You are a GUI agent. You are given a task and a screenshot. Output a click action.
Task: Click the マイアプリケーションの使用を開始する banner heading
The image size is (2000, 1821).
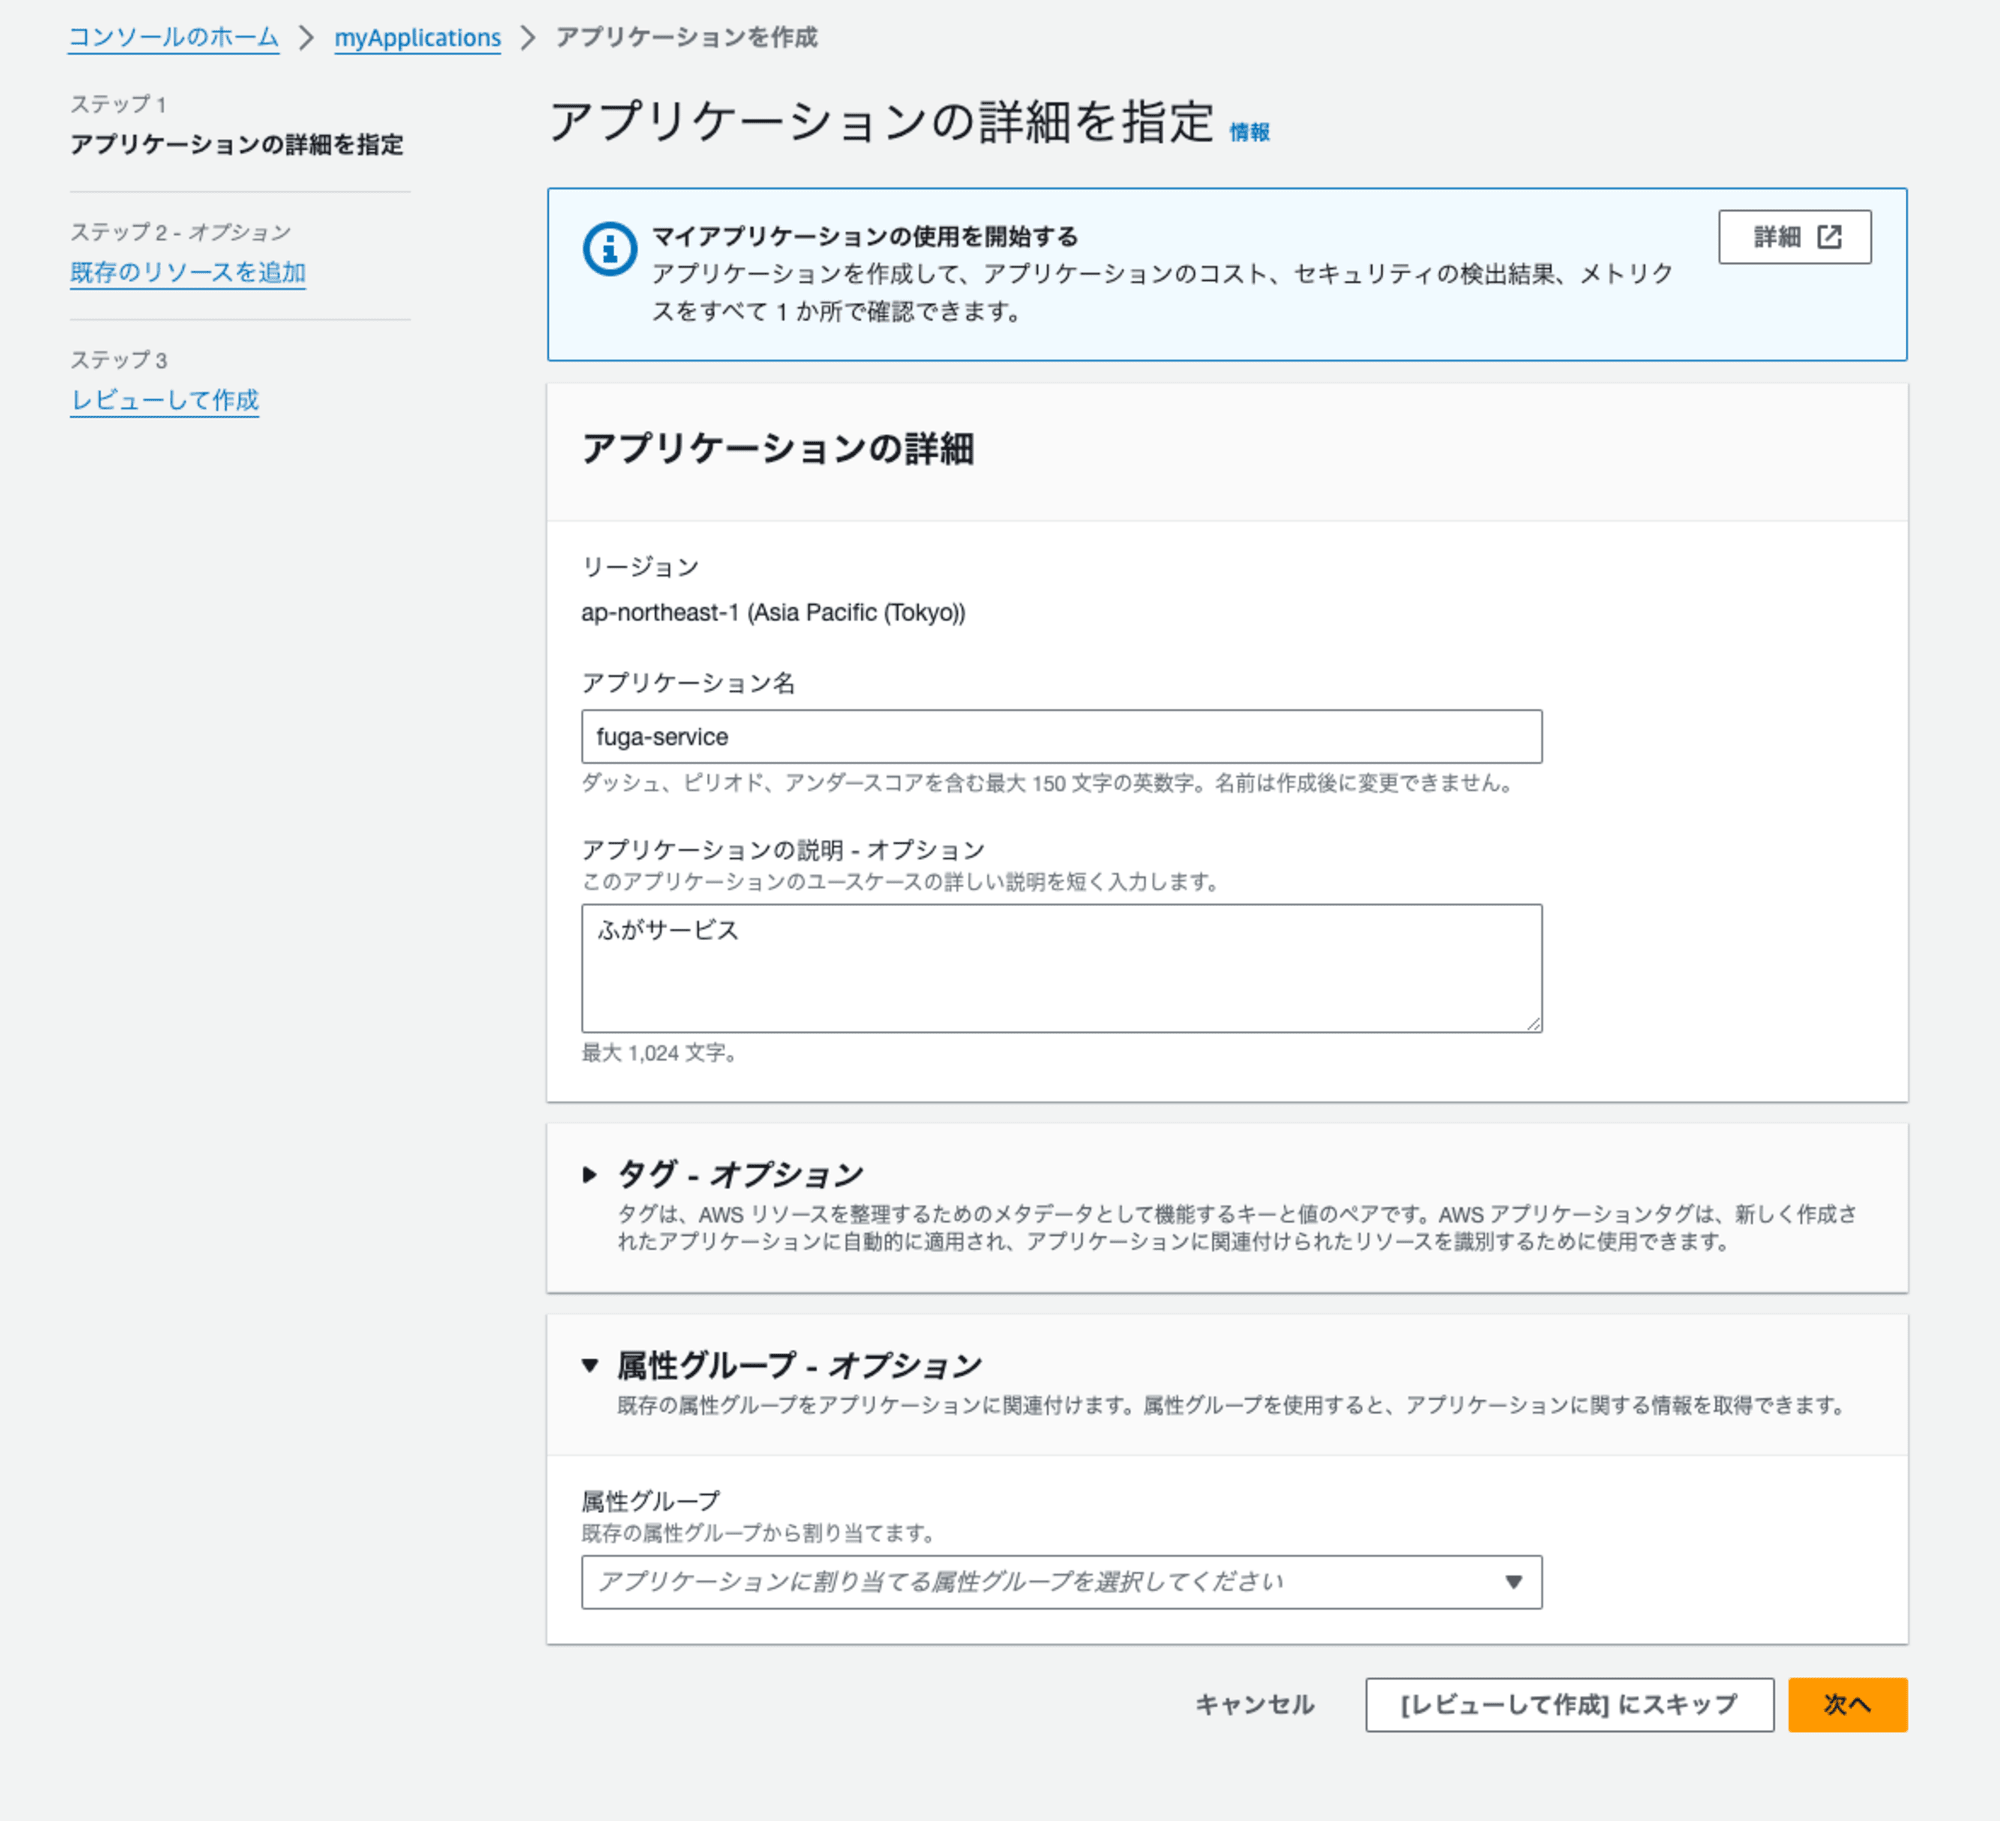[x=865, y=236]
